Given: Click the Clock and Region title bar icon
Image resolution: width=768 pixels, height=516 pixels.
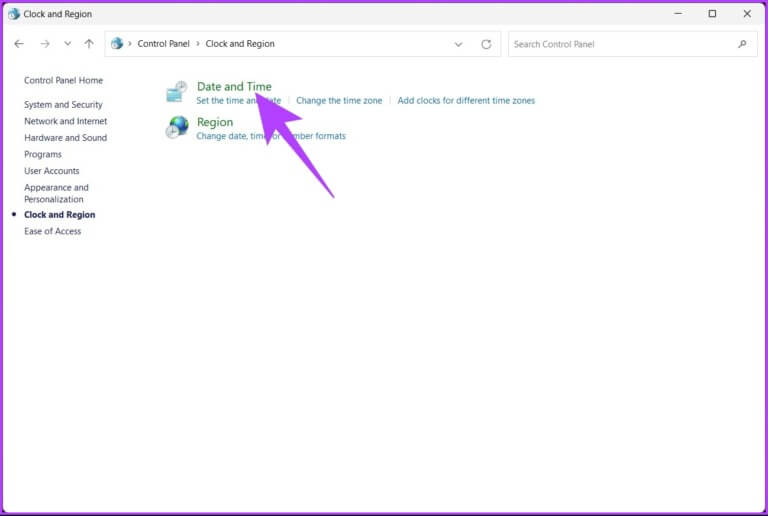Looking at the screenshot, I should (14, 14).
